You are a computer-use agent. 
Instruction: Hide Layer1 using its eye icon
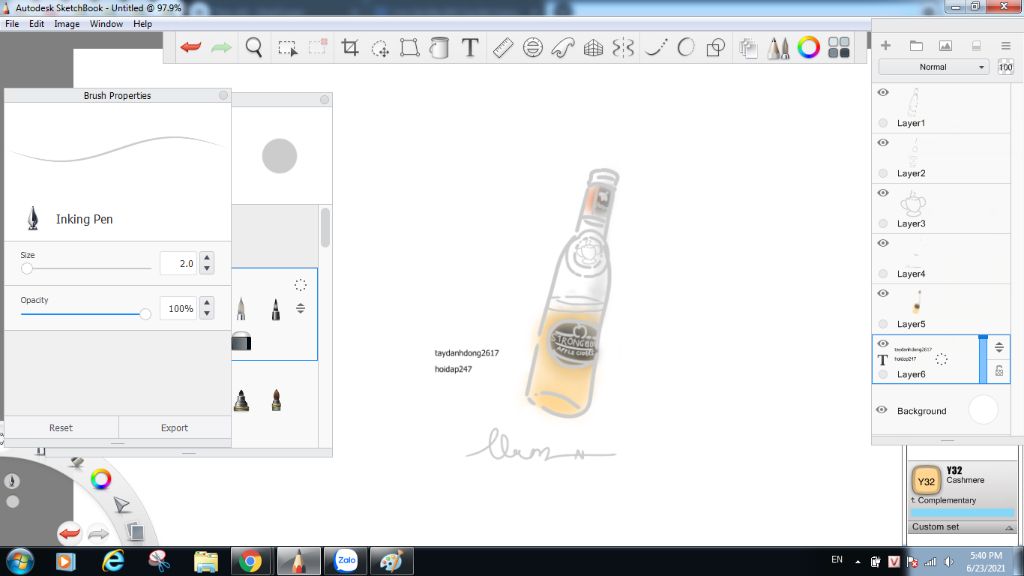(883, 93)
